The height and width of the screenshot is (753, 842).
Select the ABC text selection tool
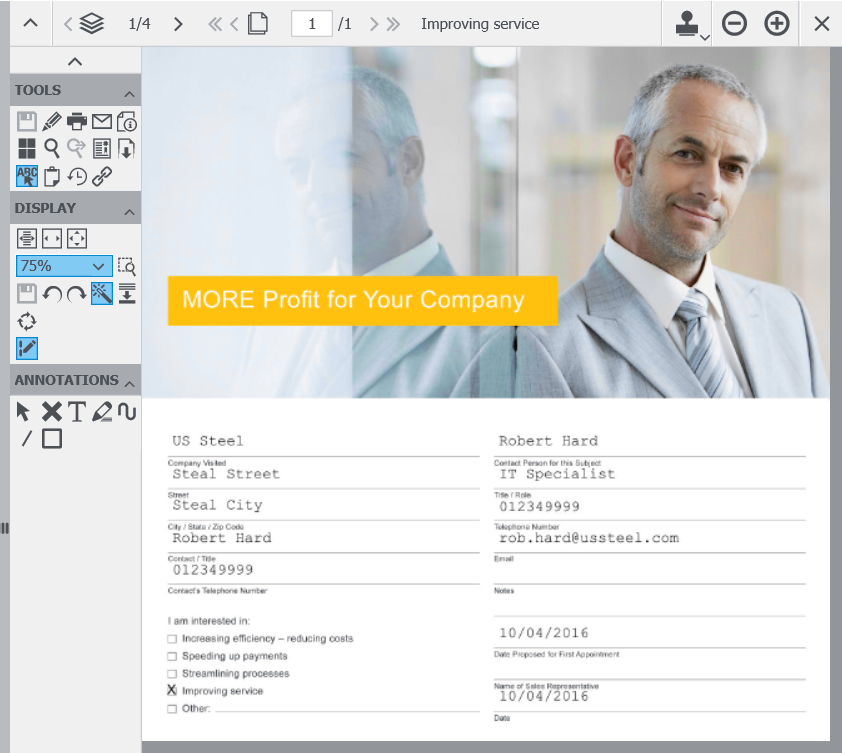pos(27,176)
